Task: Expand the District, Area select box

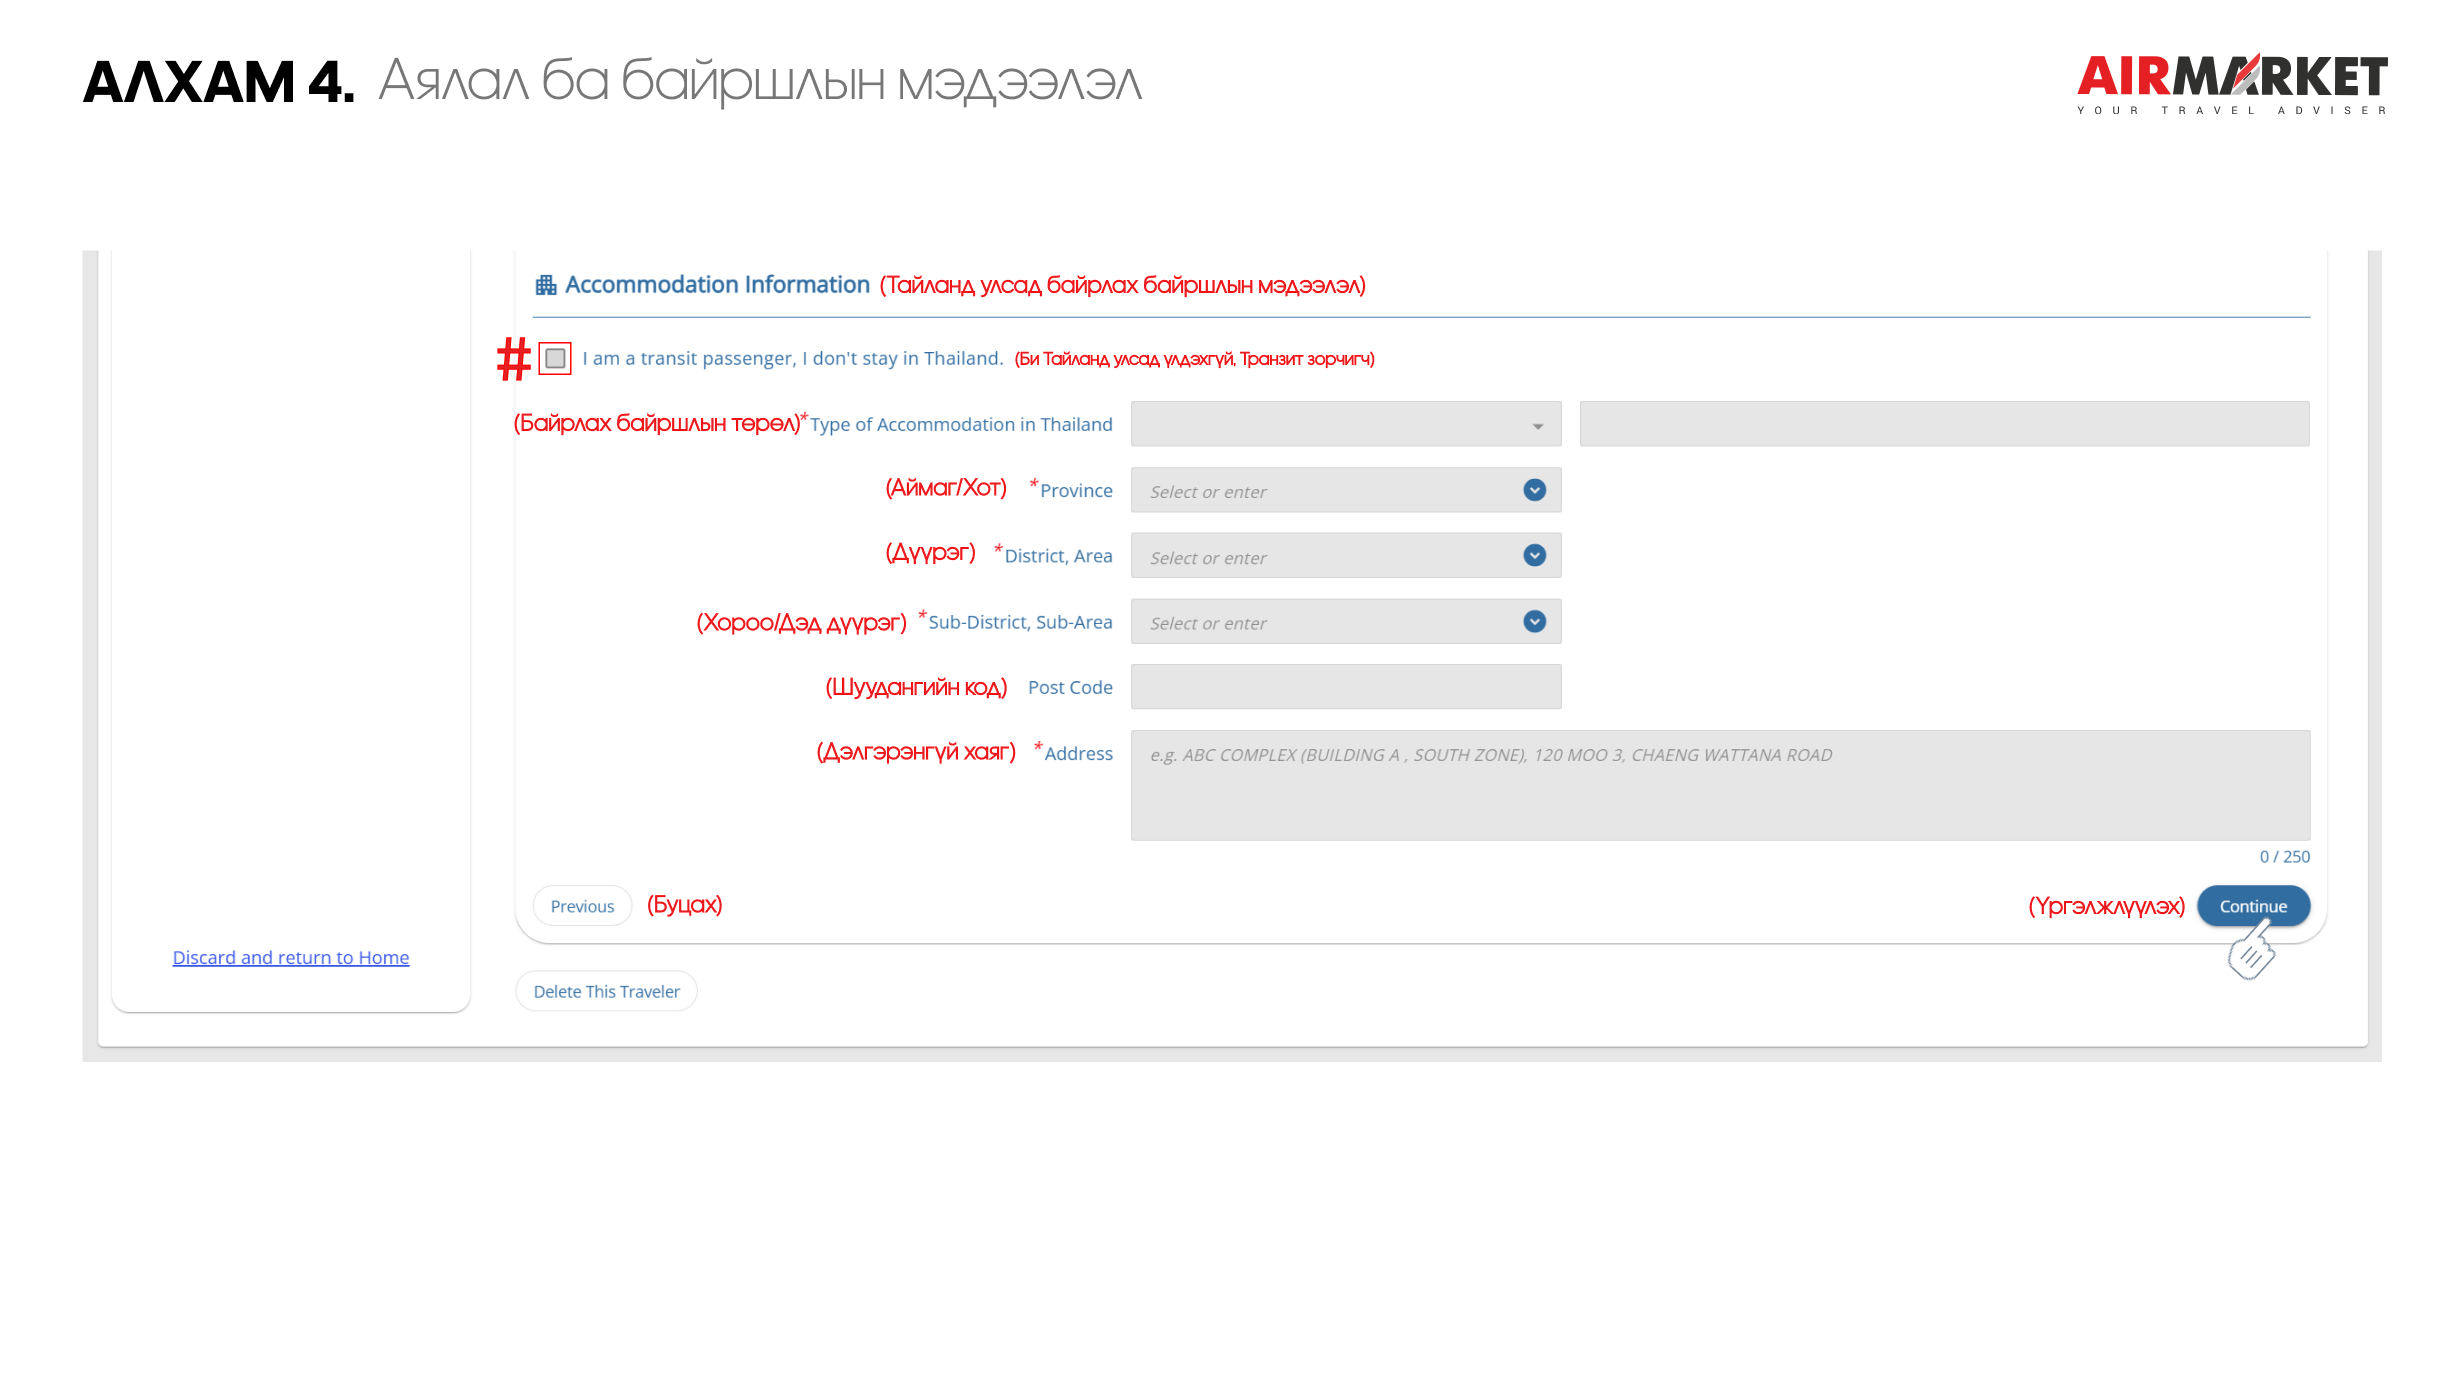Action: [x=1345, y=555]
